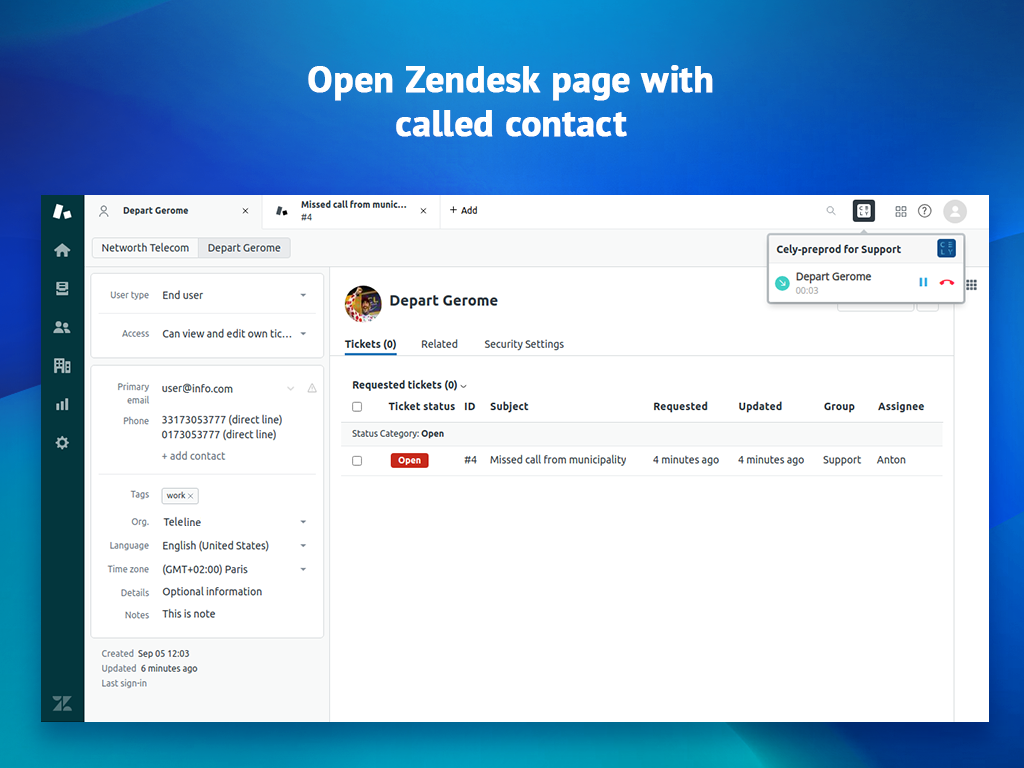Click the add contact link
Viewport: 1024px width, 768px height.
click(x=194, y=456)
